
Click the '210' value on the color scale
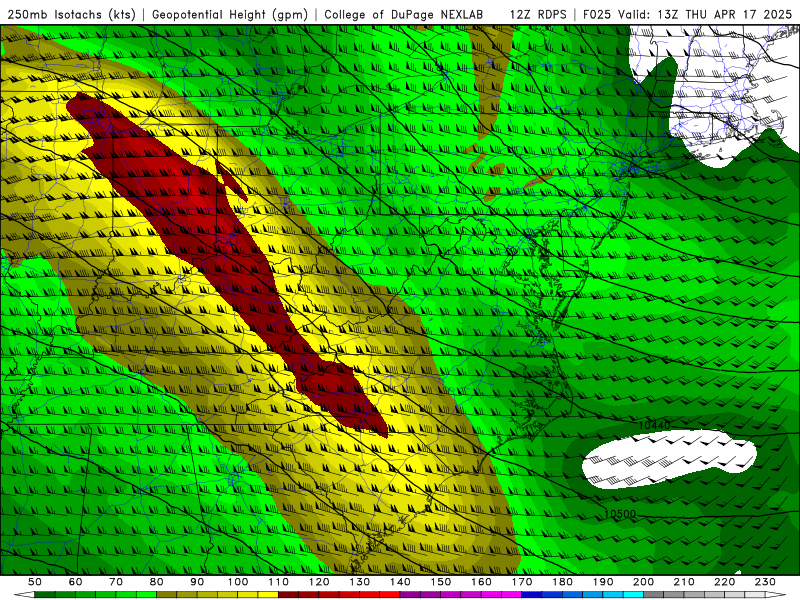click(x=684, y=582)
